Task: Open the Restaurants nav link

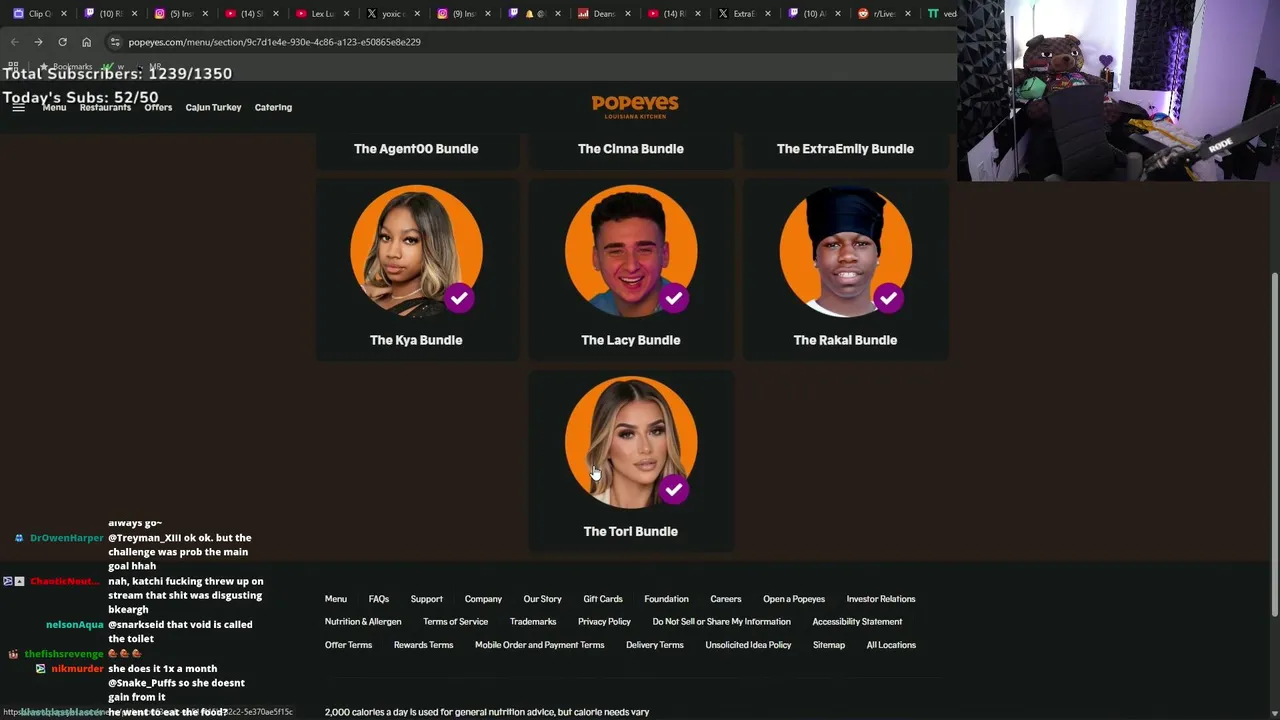Action: coord(105,107)
